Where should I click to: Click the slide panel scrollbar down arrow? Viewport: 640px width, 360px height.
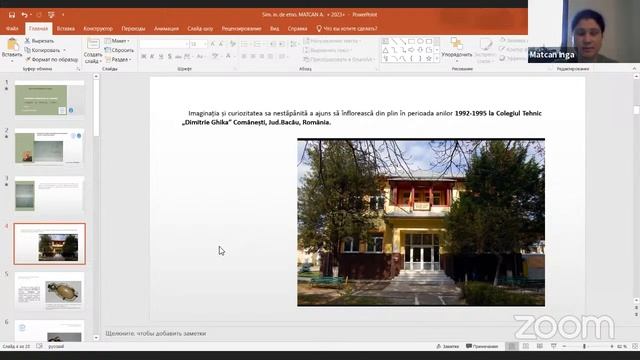pos(96,338)
